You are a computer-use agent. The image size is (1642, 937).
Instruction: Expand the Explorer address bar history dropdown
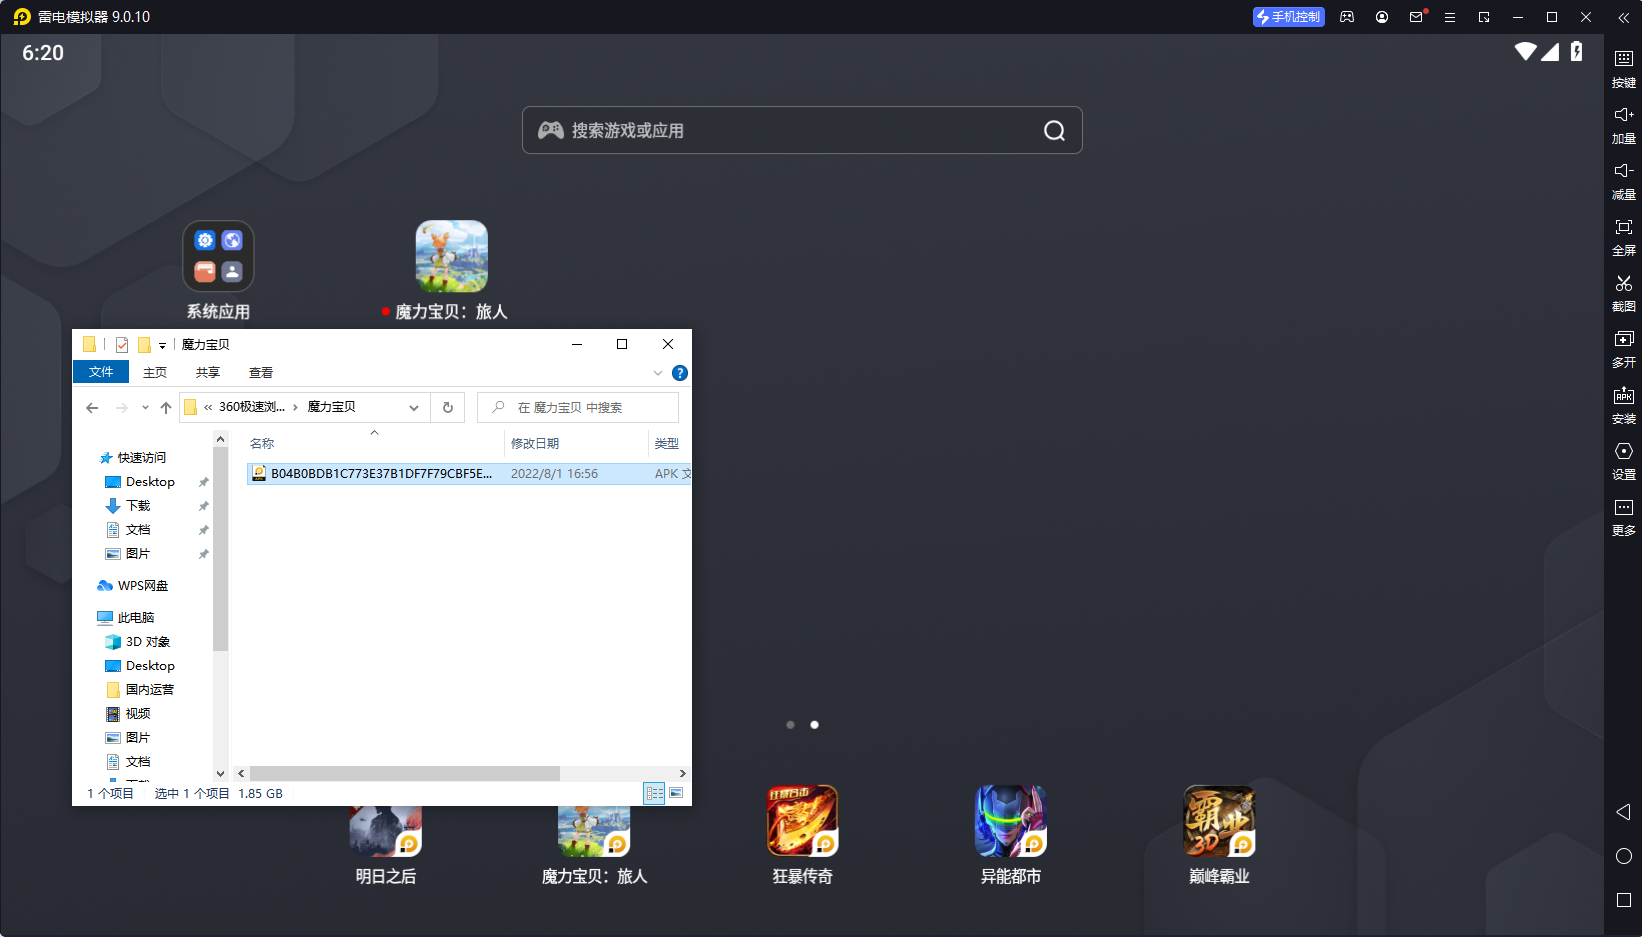[x=414, y=408]
